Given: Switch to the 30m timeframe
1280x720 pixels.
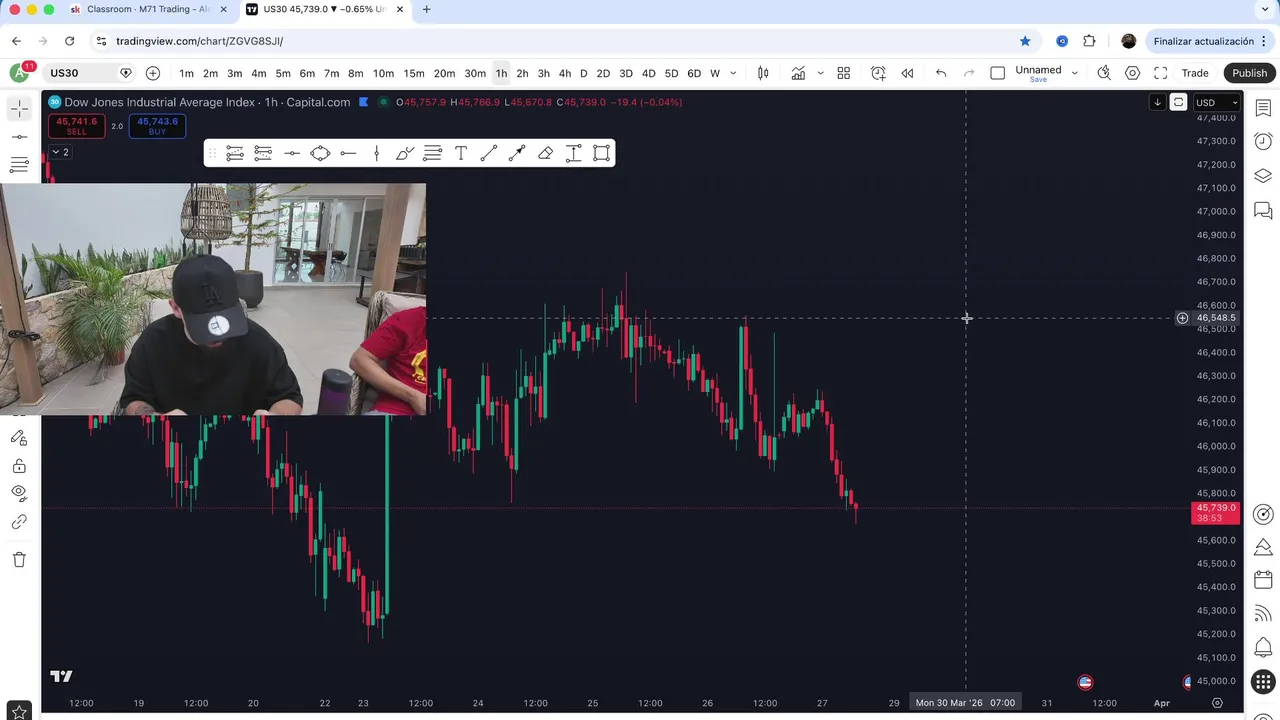Looking at the screenshot, I should click(475, 73).
